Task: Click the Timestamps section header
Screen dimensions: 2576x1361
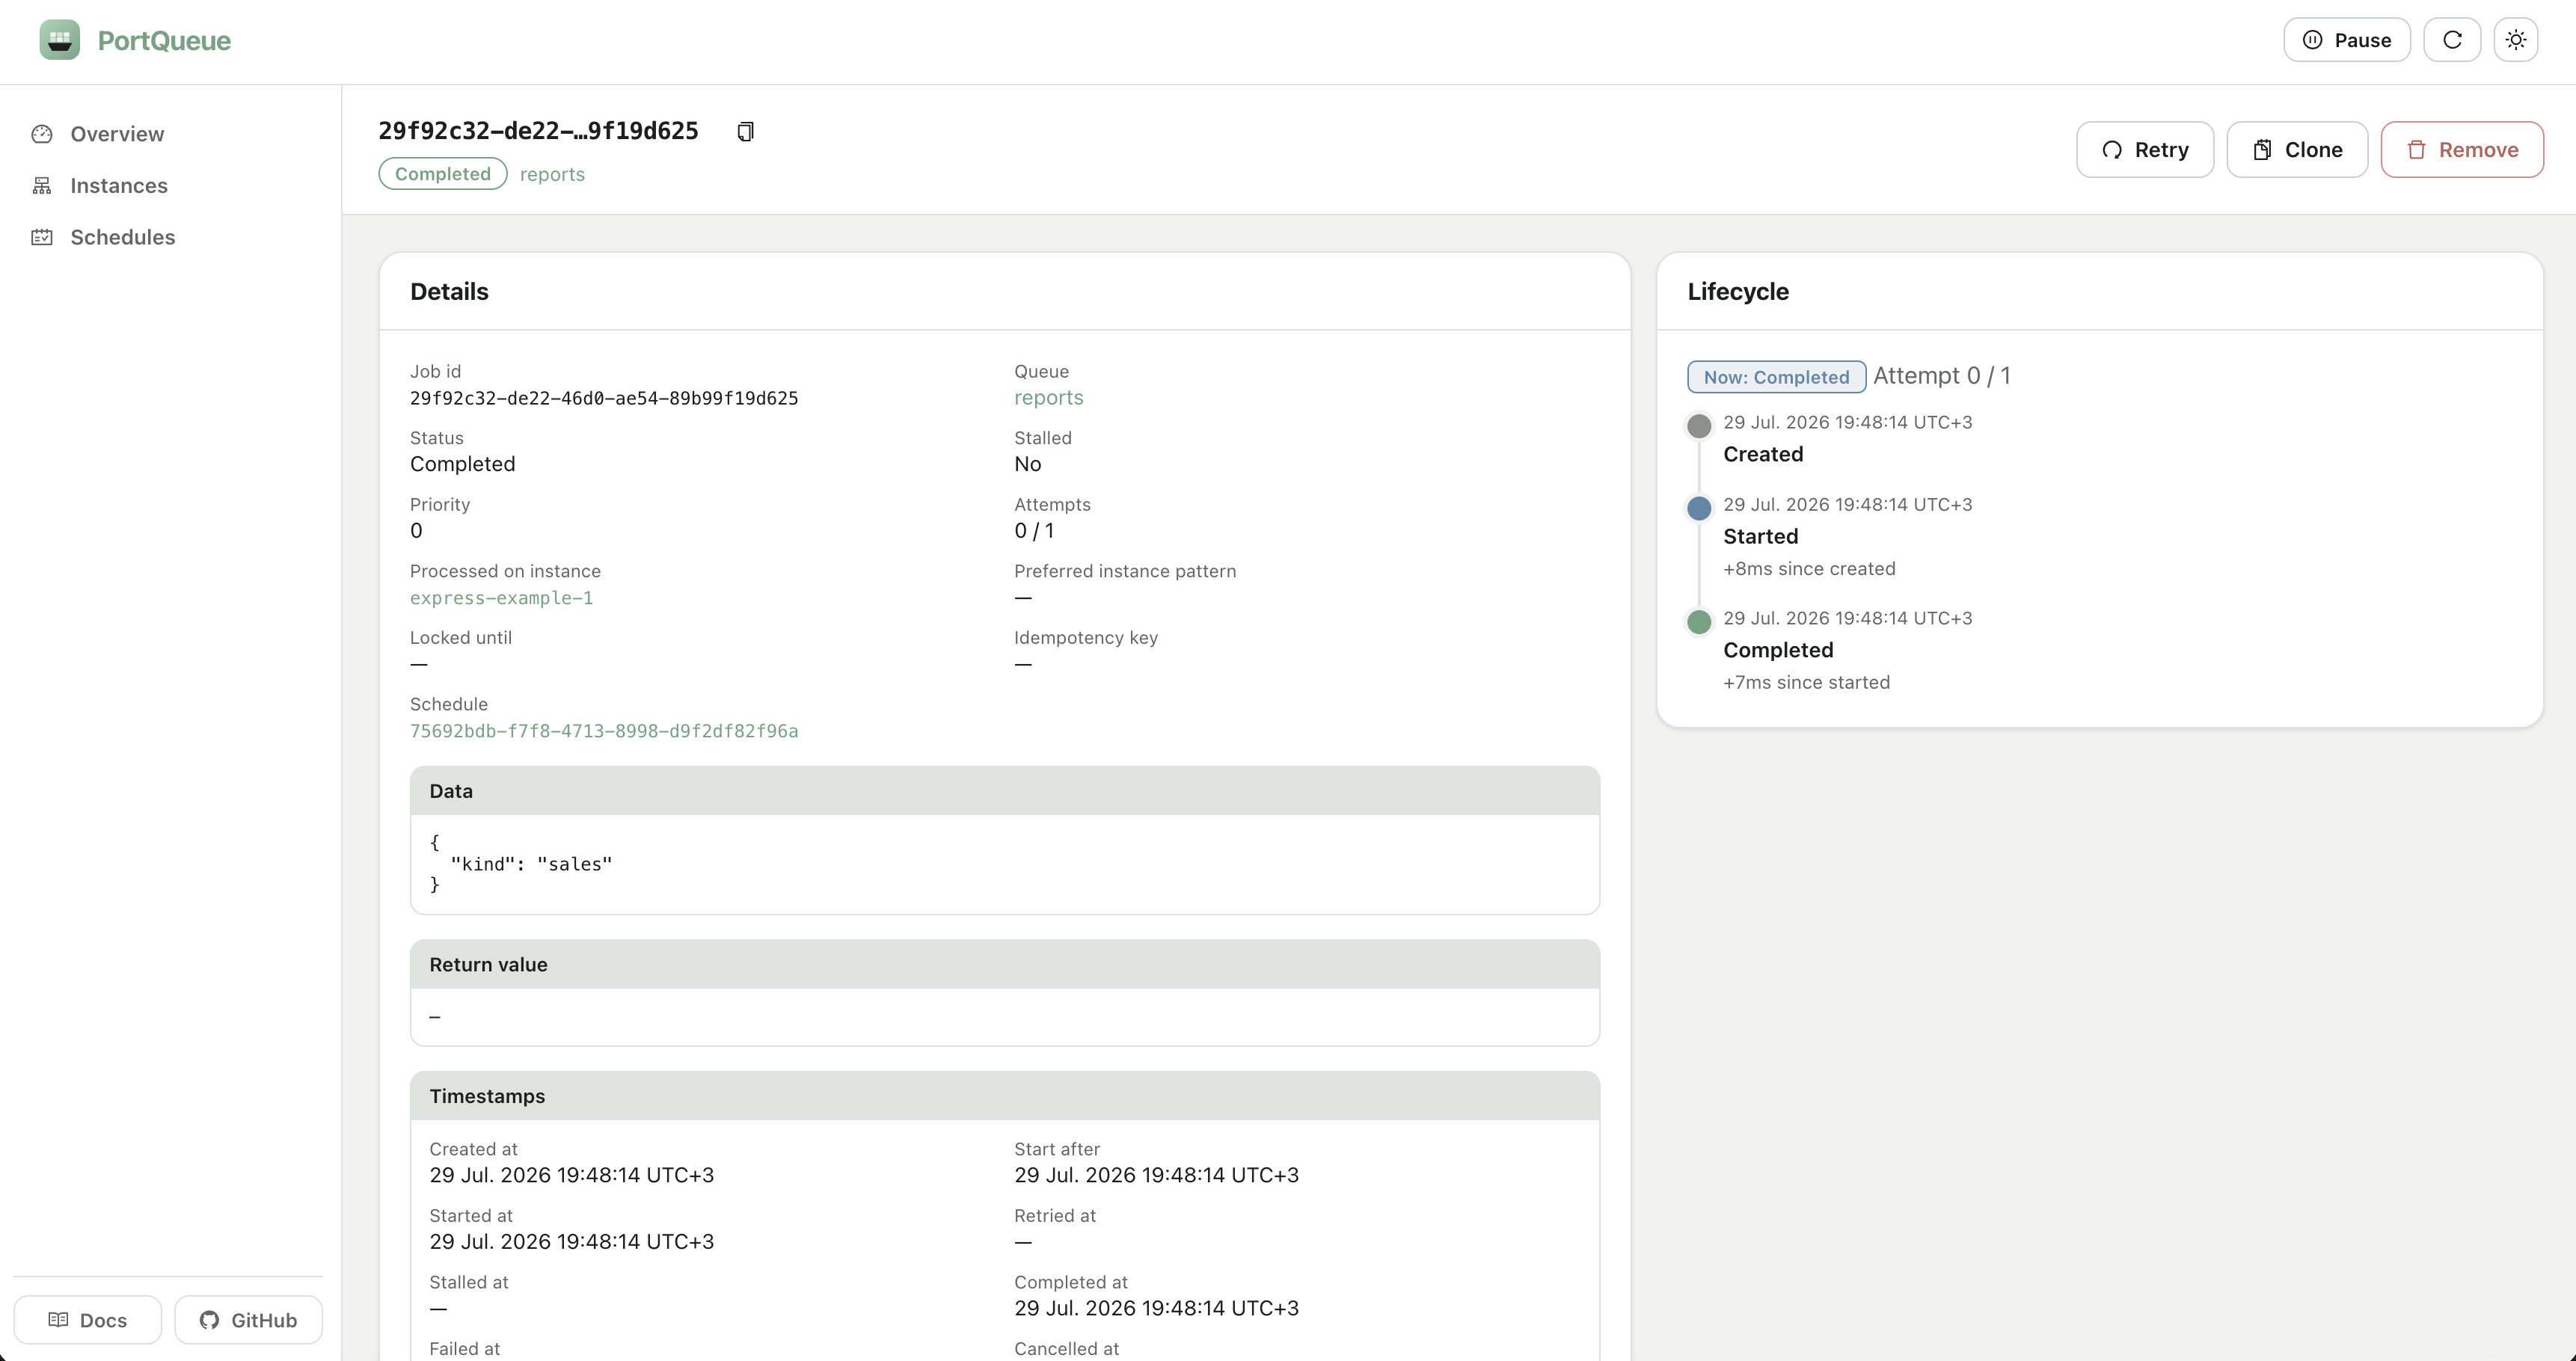Action: point(1005,1096)
